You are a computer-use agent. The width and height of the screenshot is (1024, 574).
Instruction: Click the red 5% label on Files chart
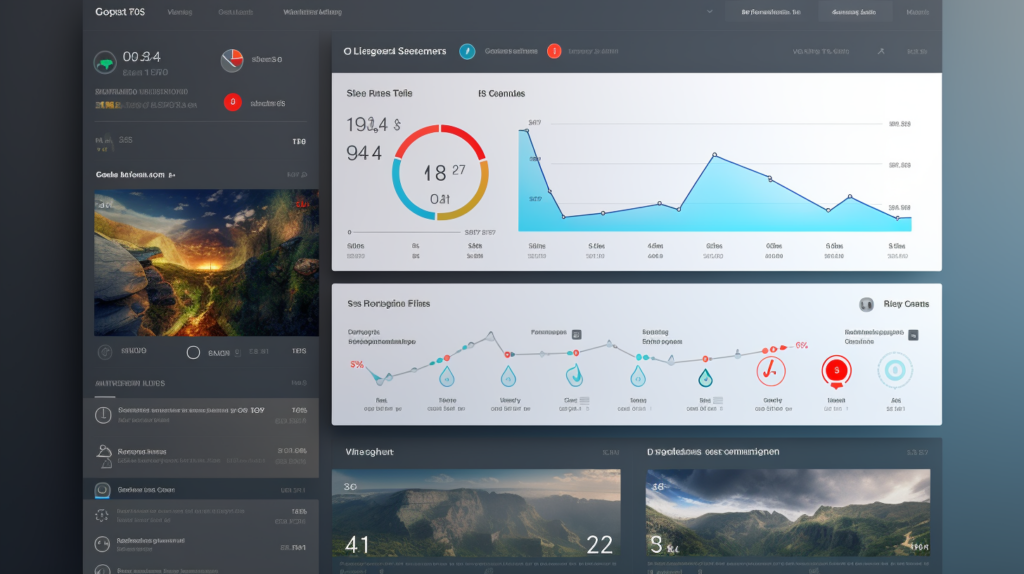pyautogui.click(x=357, y=364)
